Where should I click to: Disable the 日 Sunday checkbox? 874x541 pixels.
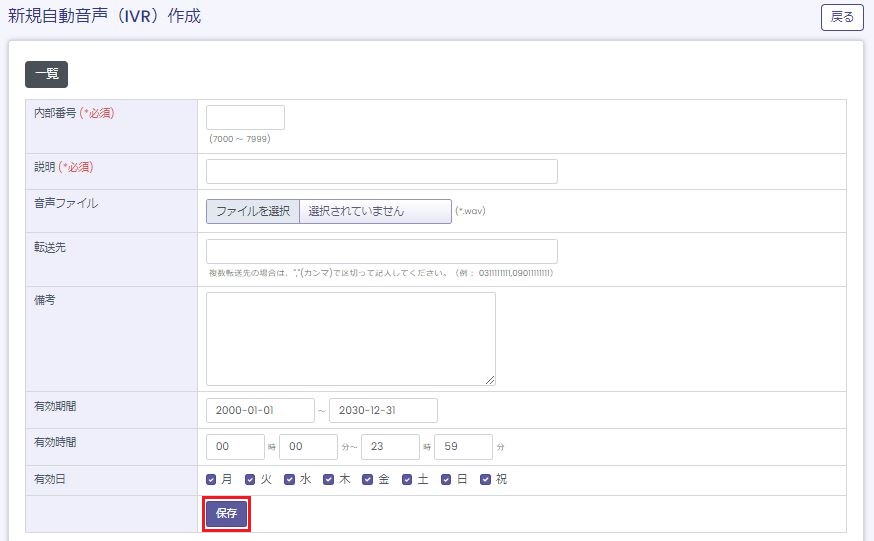[x=447, y=480]
